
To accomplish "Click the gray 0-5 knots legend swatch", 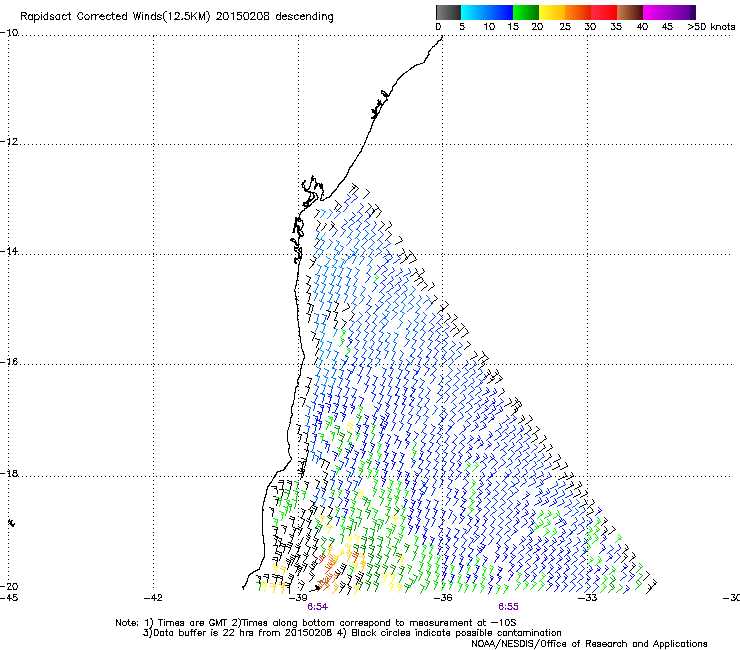I will coord(448,12).
